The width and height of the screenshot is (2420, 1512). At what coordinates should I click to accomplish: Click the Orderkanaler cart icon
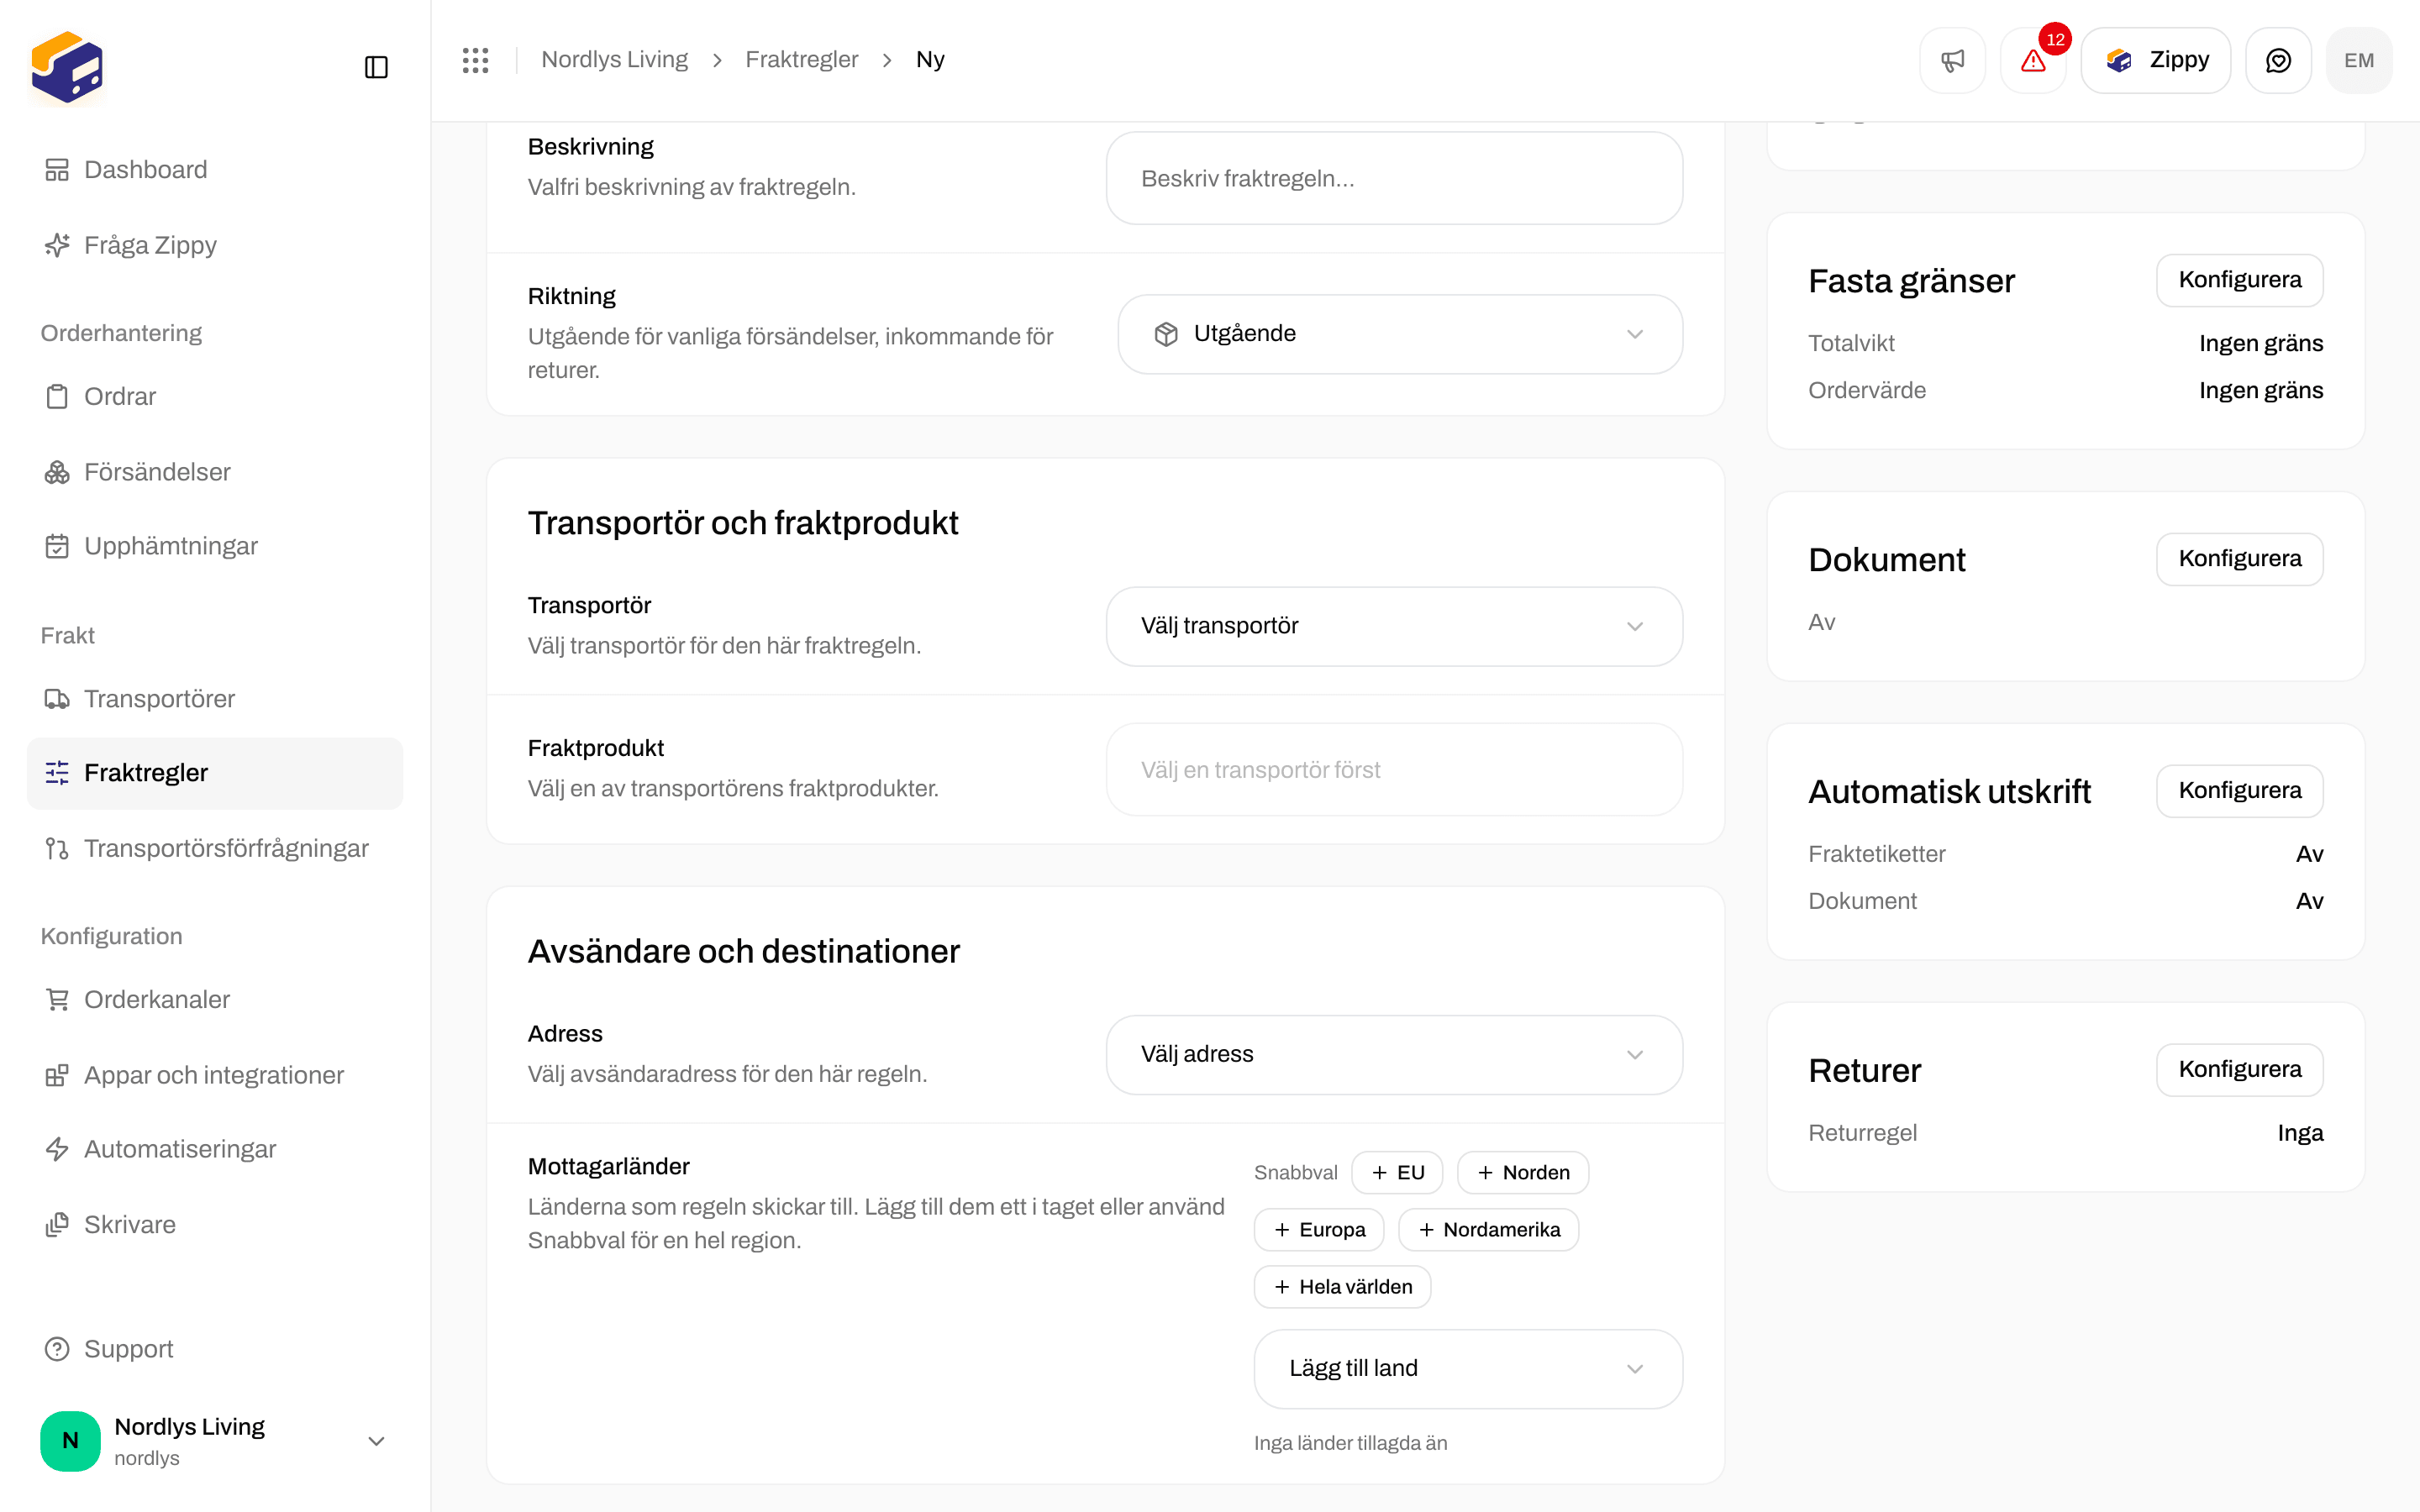57,1000
